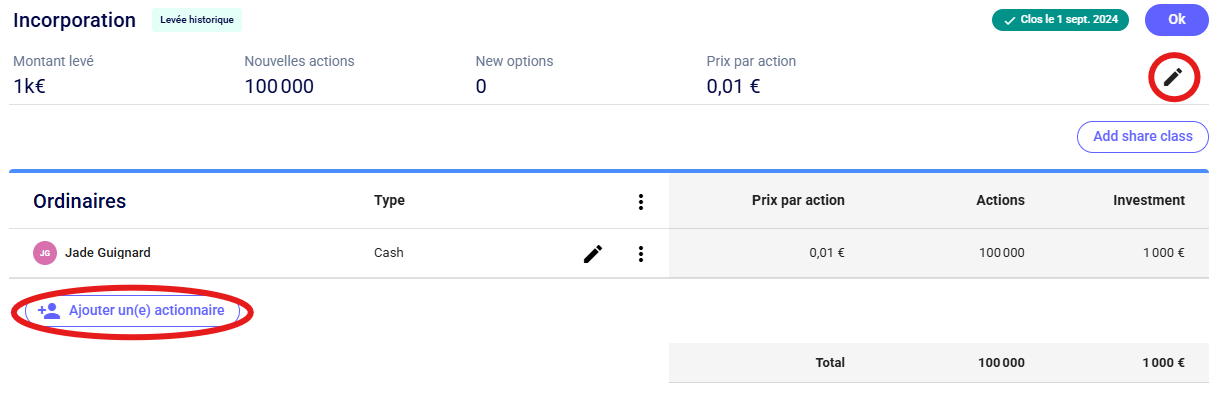This screenshot has width=1219, height=412.
Task: Click the Levée historique tag
Action: click(x=197, y=20)
